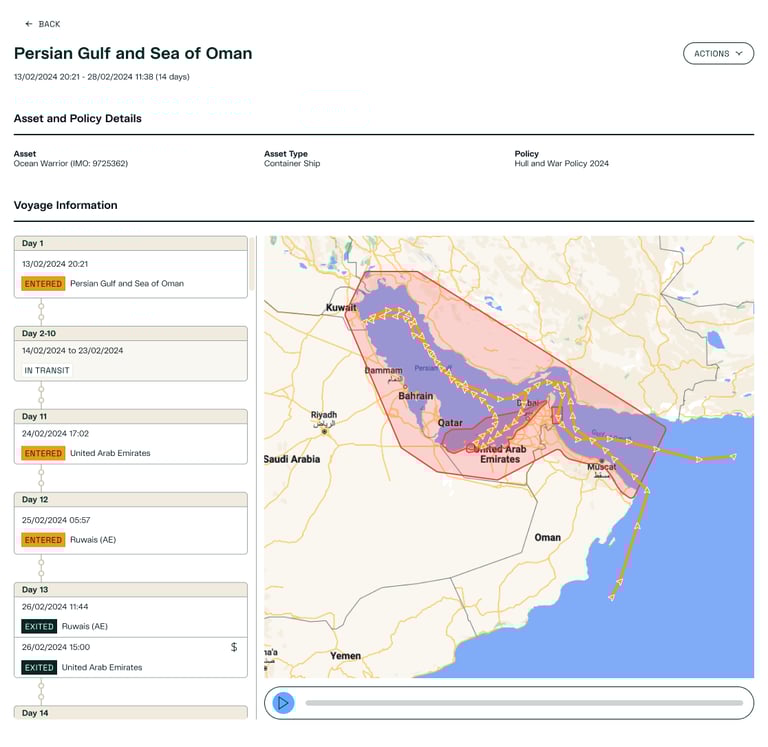Click the easternmost vessel track arrow marker
768x747 pixels.
733,457
